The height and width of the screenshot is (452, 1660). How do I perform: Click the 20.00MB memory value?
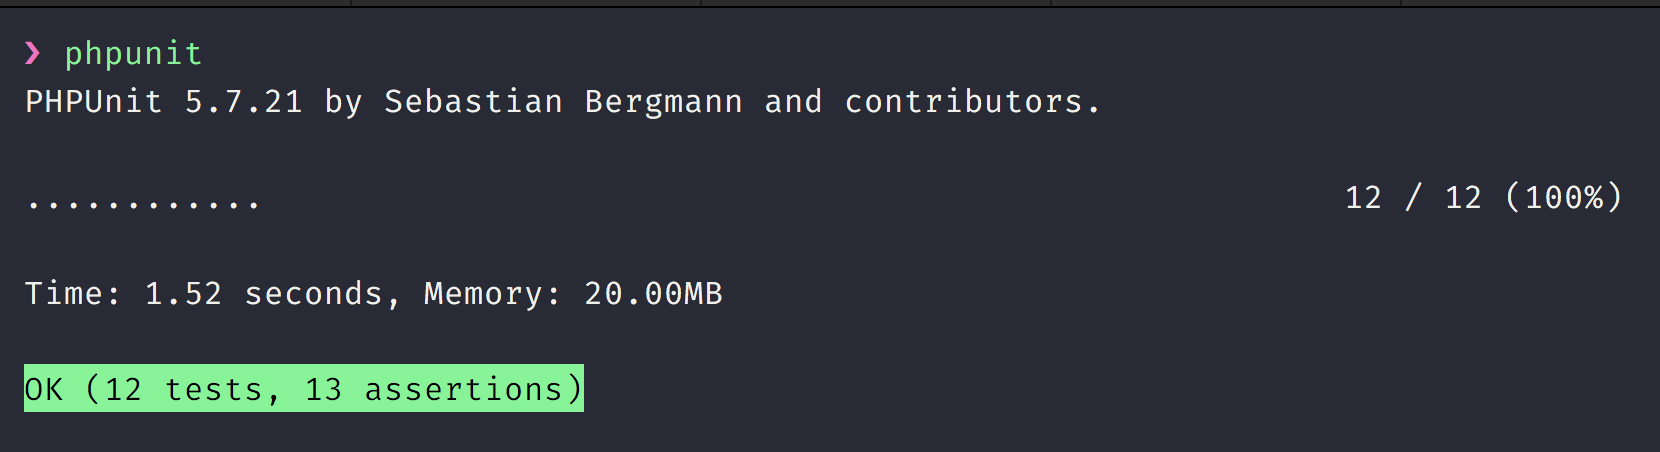pos(653,293)
